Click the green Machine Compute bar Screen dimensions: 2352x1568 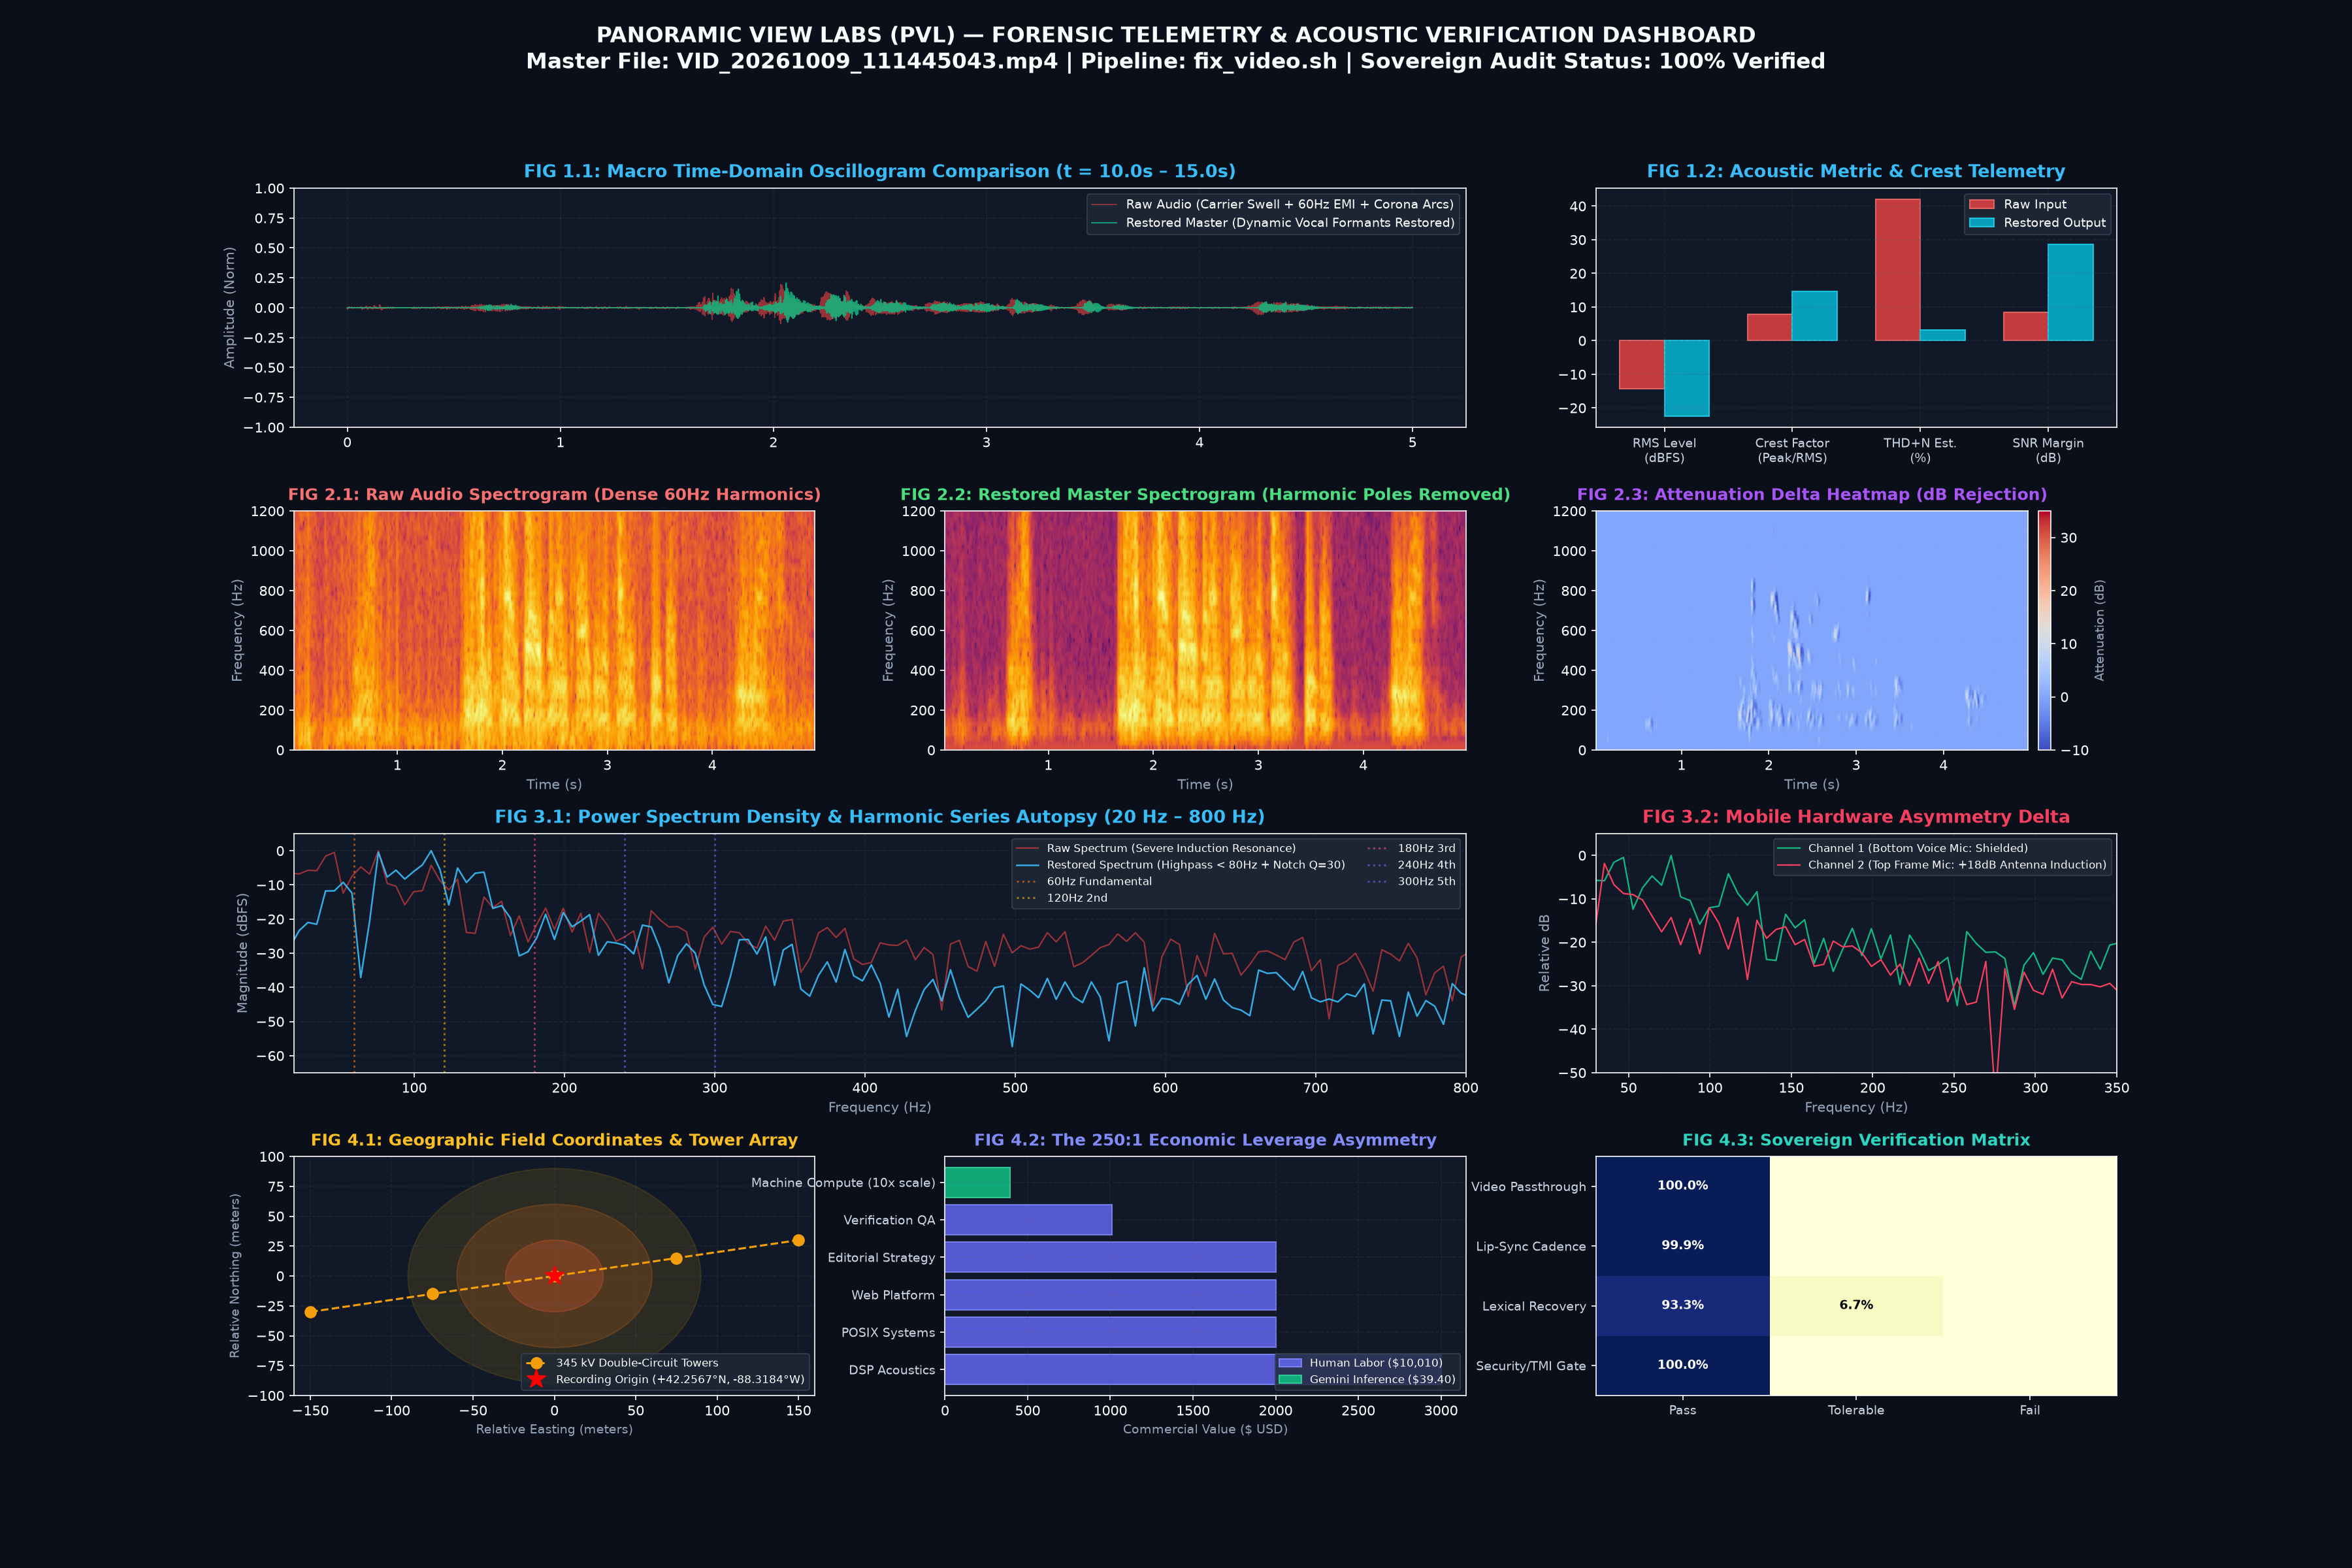pos(977,1182)
